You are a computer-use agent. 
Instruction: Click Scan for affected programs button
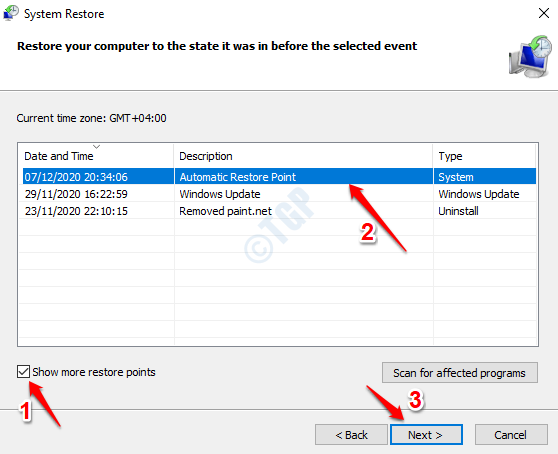[460, 373]
